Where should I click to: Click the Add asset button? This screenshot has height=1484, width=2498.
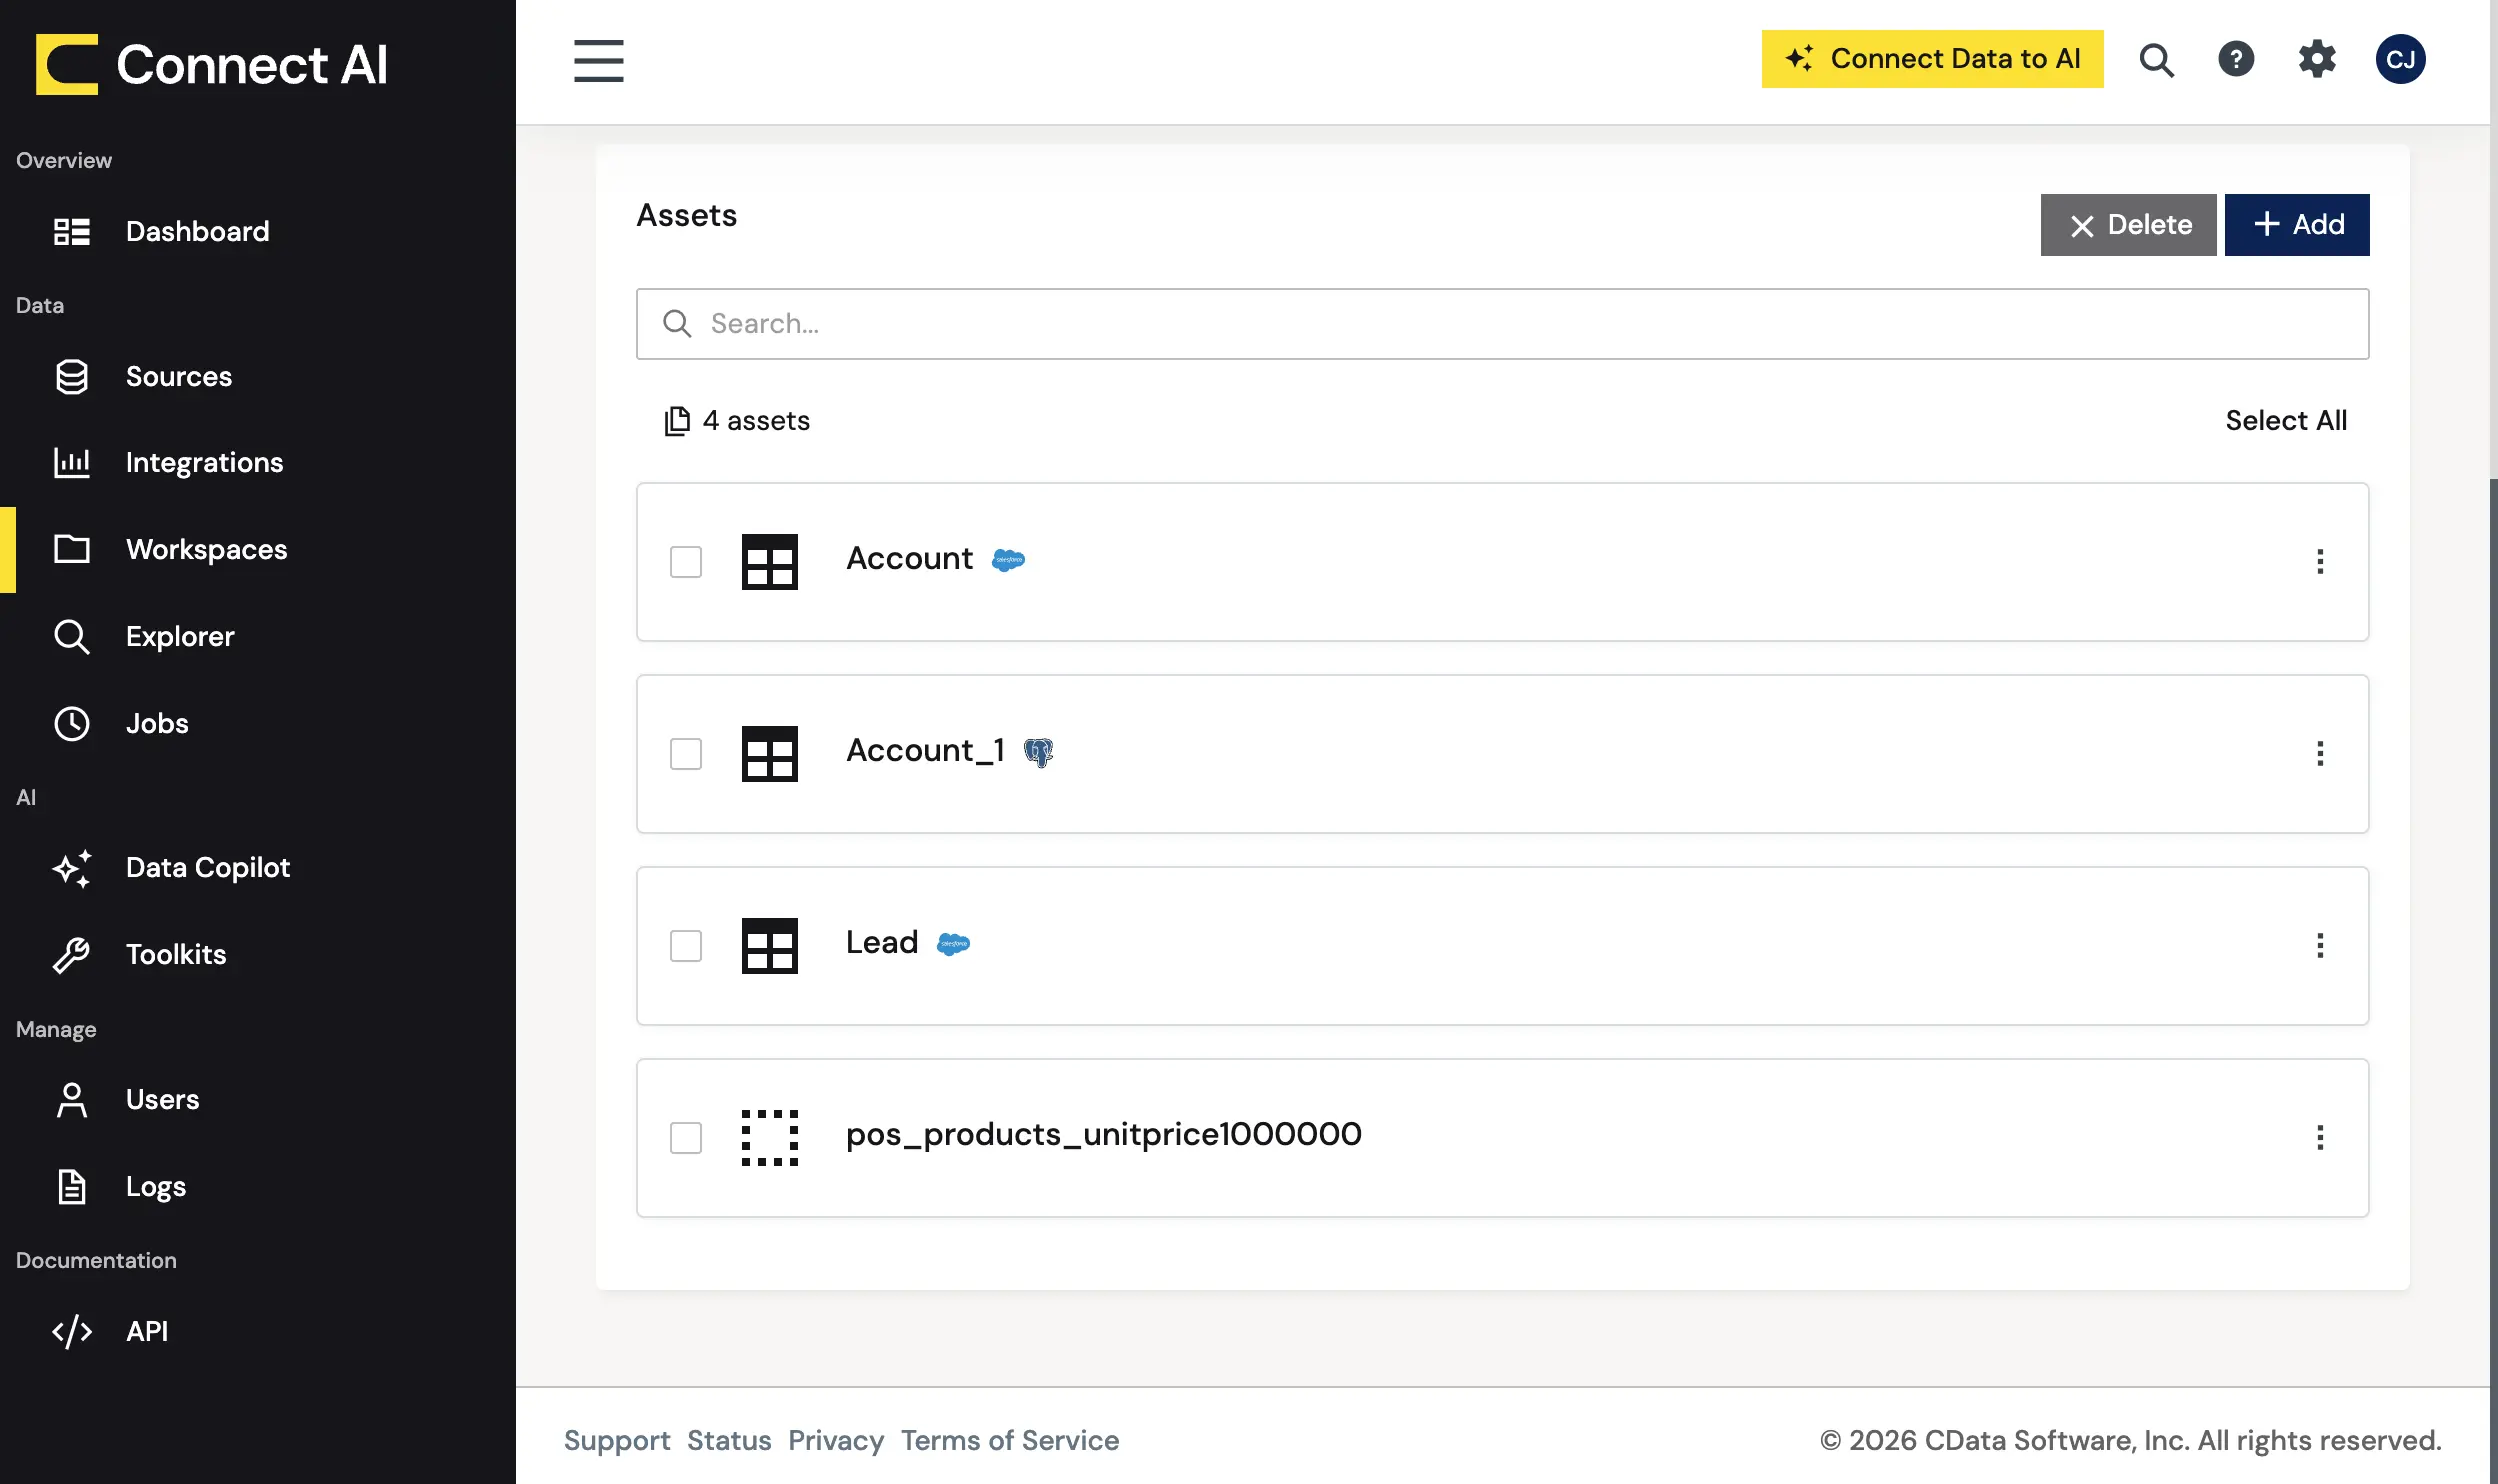point(2297,225)
